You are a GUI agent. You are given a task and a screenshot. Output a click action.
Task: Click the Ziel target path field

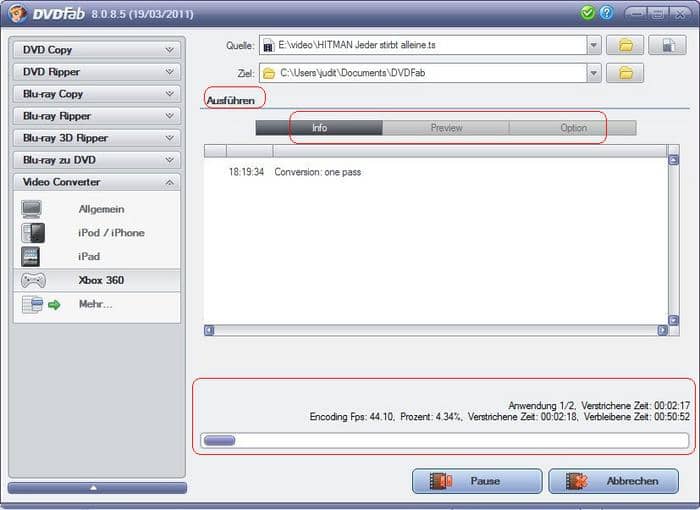coord(423,73)
